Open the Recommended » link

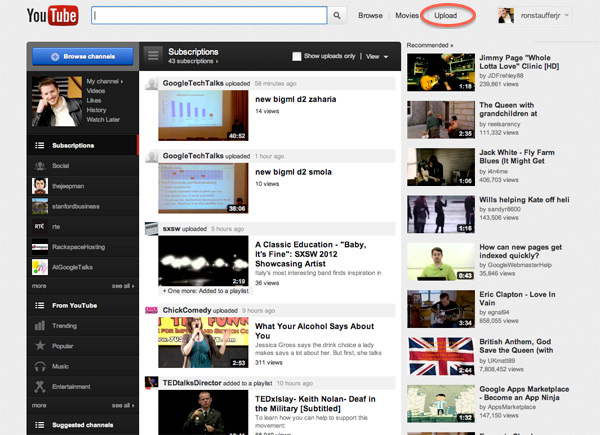(x=430, y=45)
